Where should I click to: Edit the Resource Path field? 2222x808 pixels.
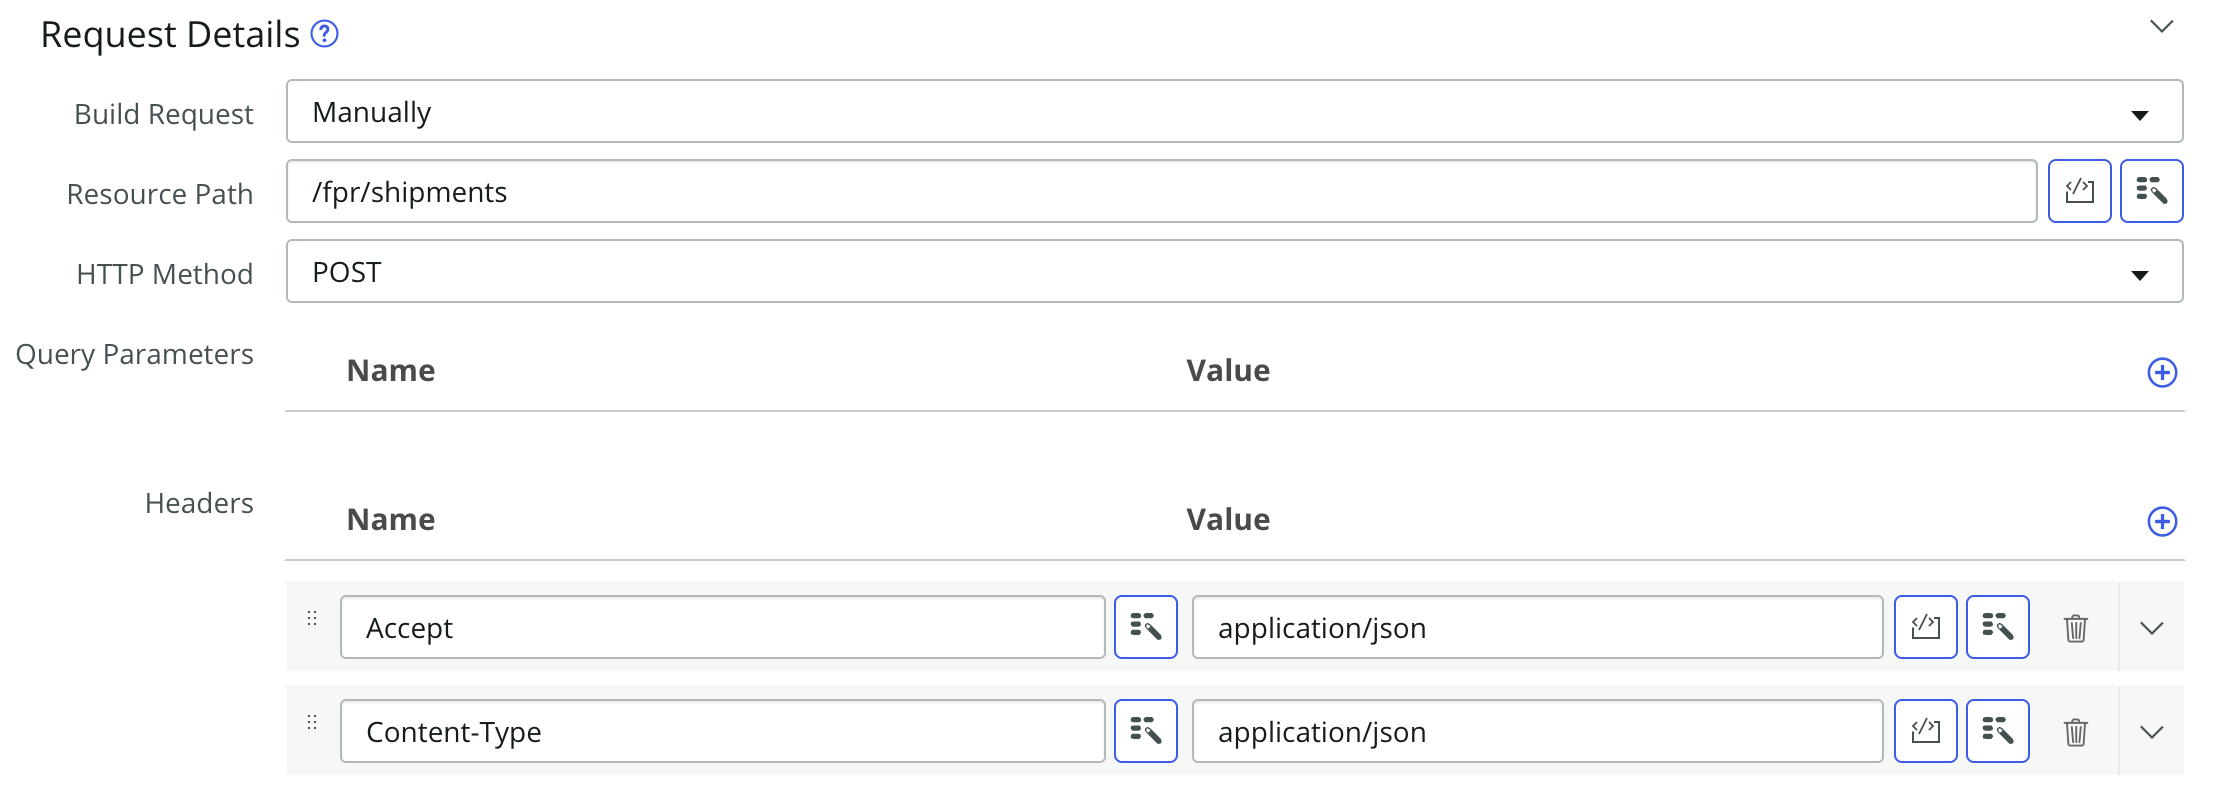pos(1161,191)
